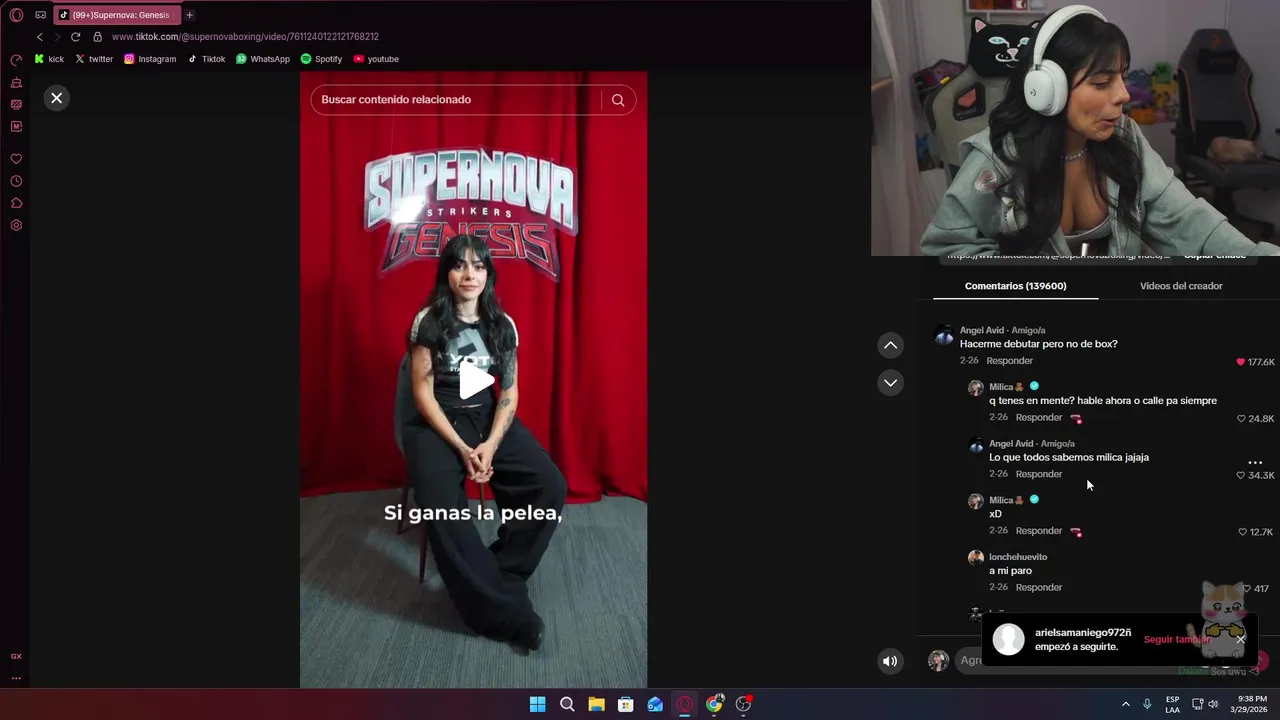
Task: Close the TikTok video viewer
Action: (x=56, y=98)
